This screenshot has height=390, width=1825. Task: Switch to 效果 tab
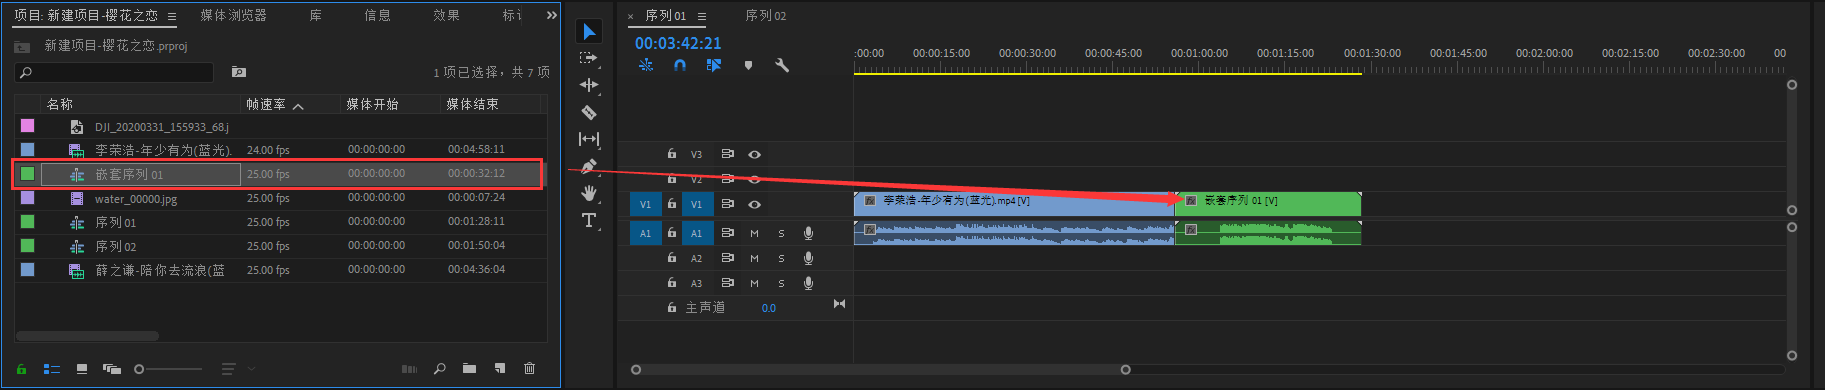tap(447, 16)
